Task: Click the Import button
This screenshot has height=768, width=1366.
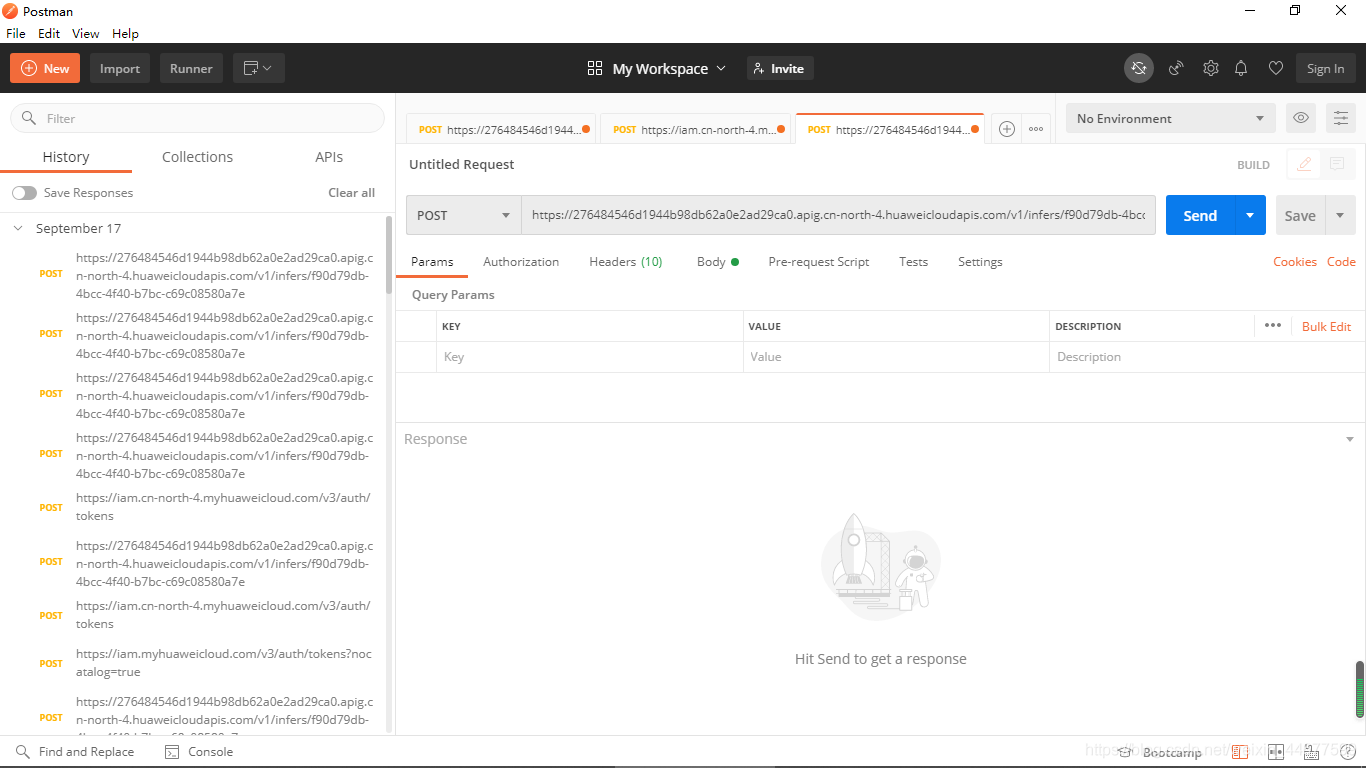Action: click(x=120, y=68)
